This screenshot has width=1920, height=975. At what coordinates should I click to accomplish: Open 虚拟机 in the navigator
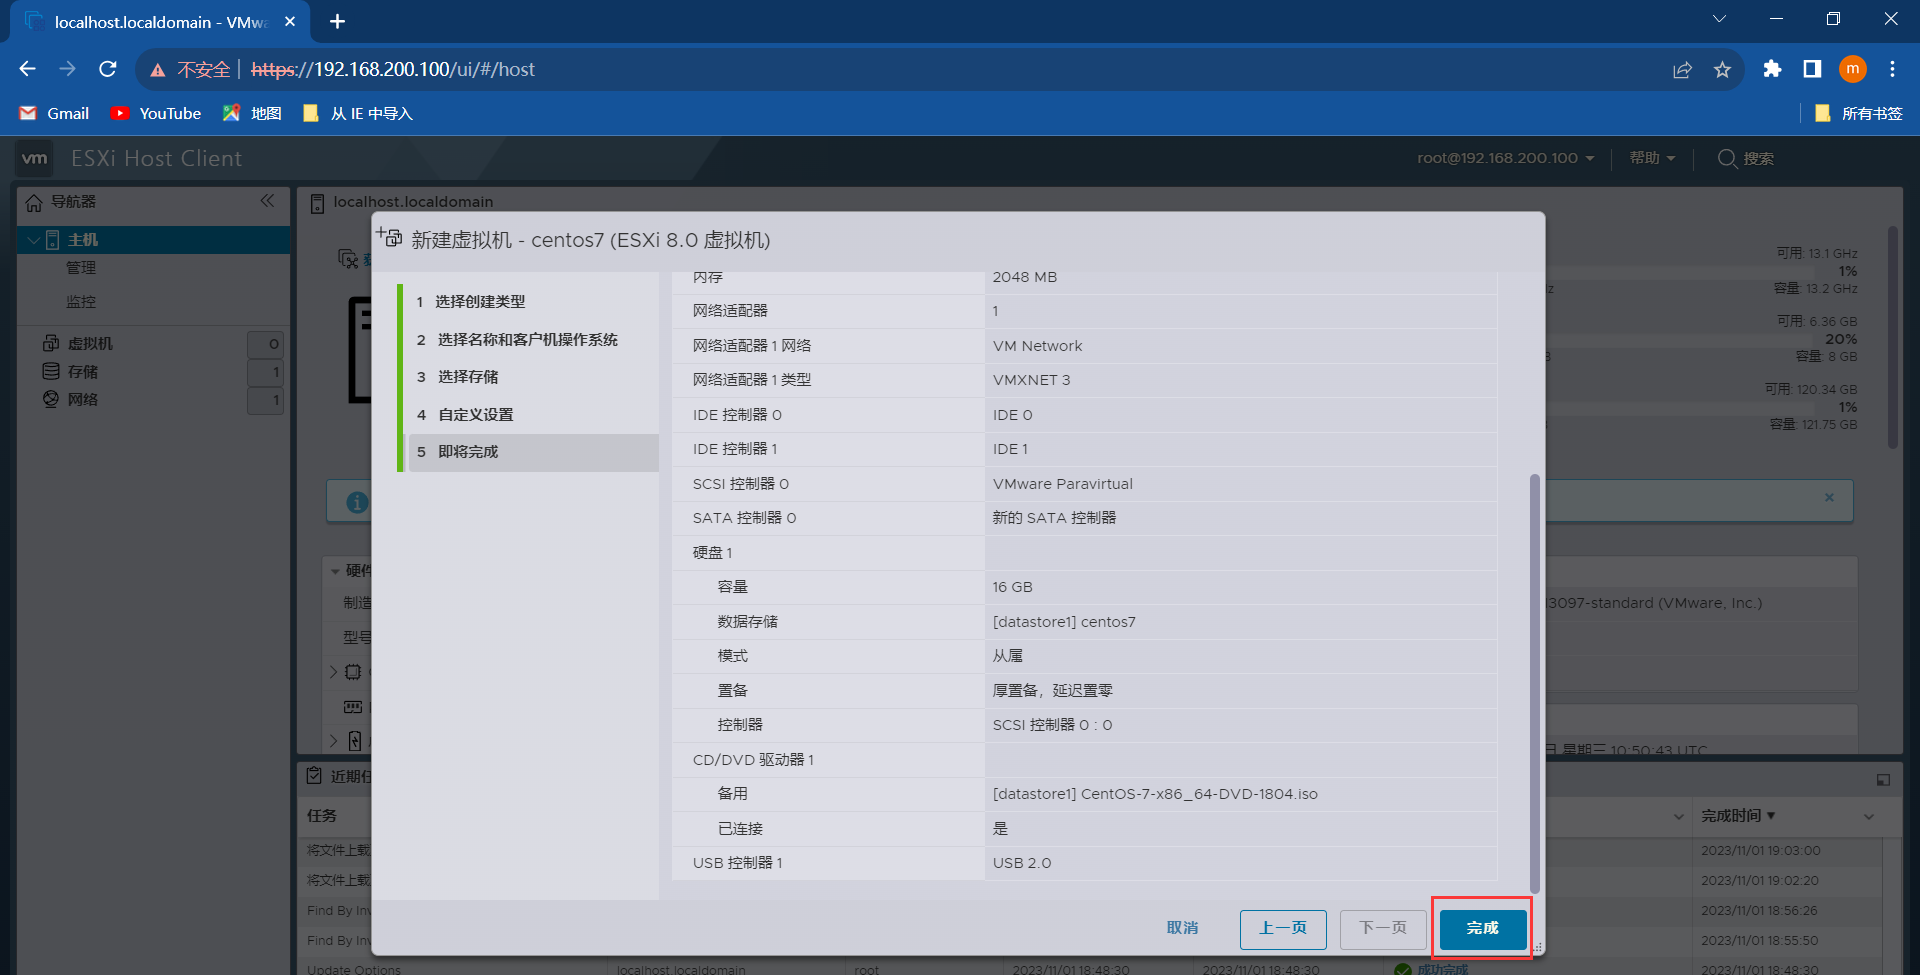point(90,344)
